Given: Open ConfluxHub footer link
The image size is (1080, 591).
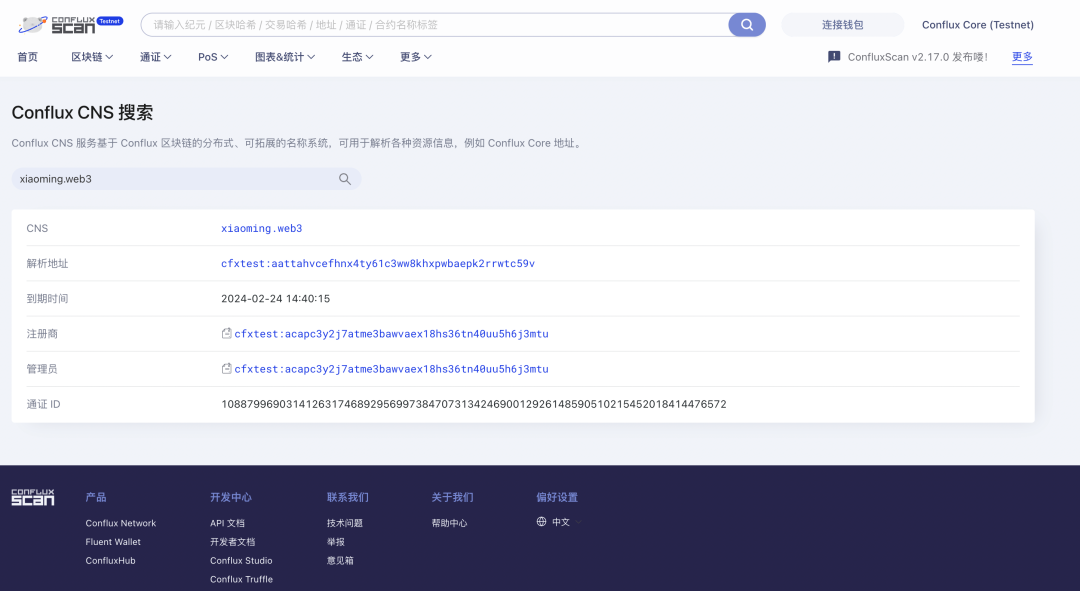Looking at the screenshot, I should (x=110, y=560).
